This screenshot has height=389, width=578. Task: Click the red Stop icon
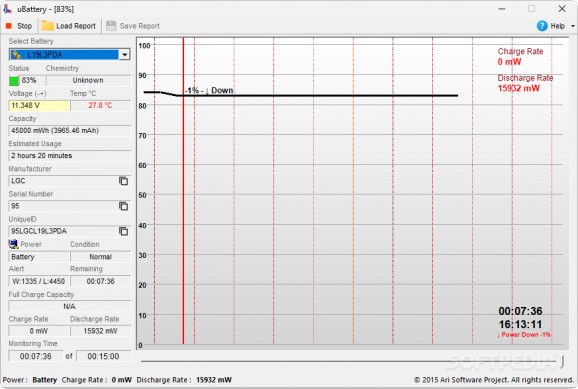(x=8, y=26)
